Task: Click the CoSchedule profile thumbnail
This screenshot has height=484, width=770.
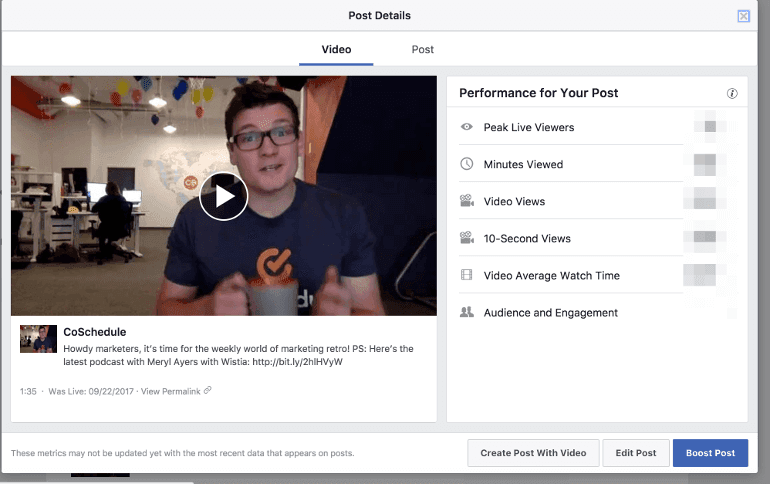Action: (x=38, y=339)
